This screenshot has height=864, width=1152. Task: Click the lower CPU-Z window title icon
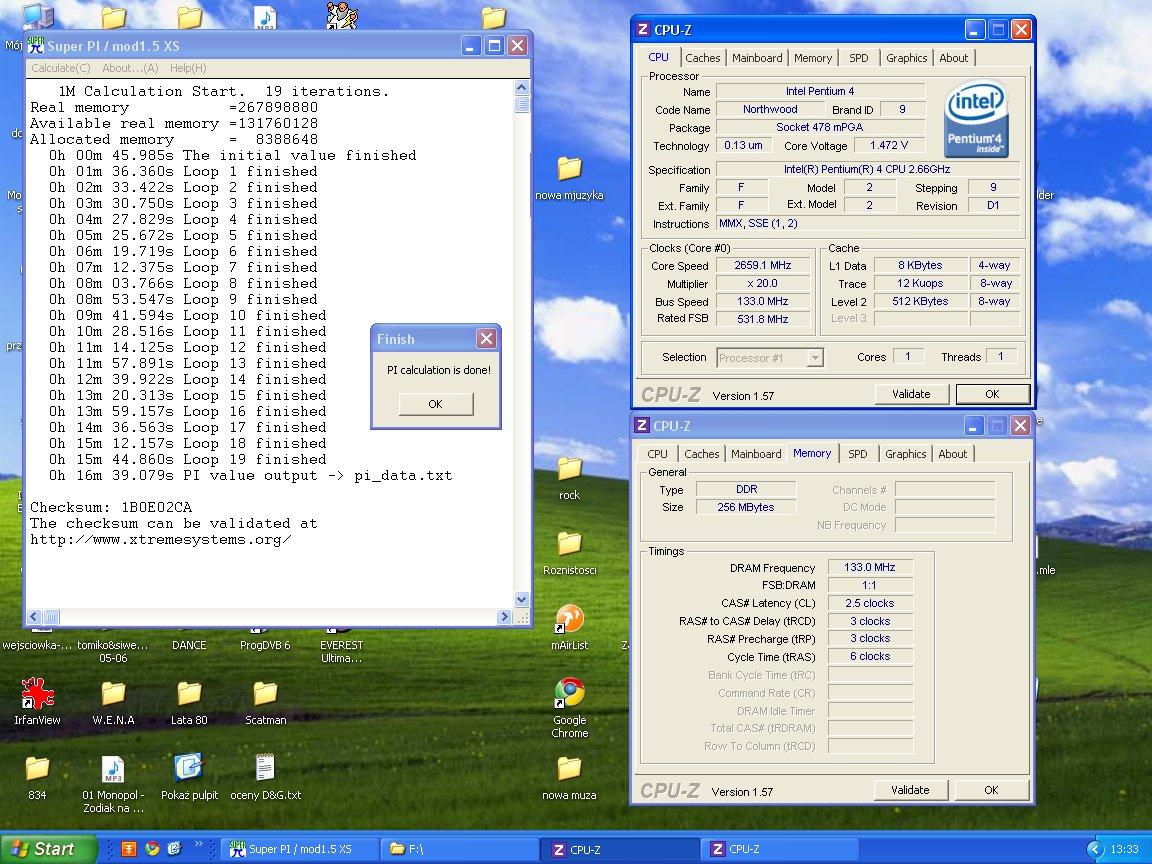[642, 425]
